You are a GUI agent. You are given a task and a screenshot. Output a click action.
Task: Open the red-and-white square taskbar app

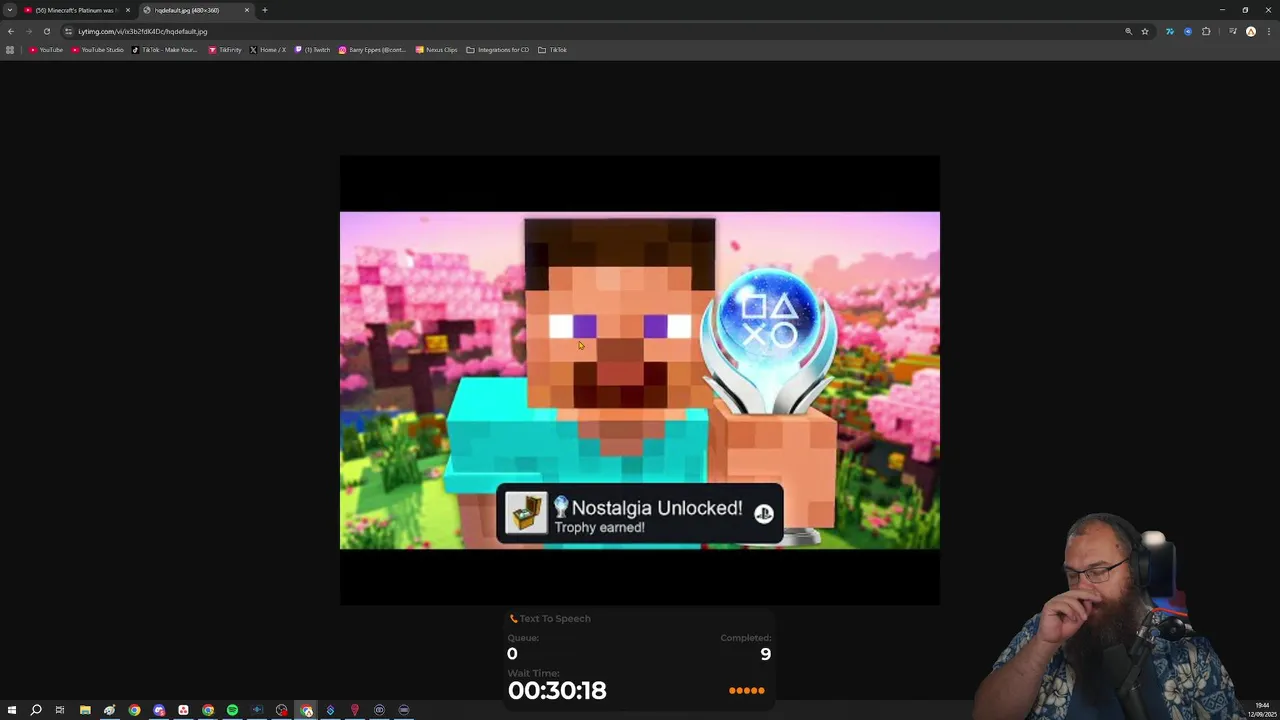click(x=183, y=710)
